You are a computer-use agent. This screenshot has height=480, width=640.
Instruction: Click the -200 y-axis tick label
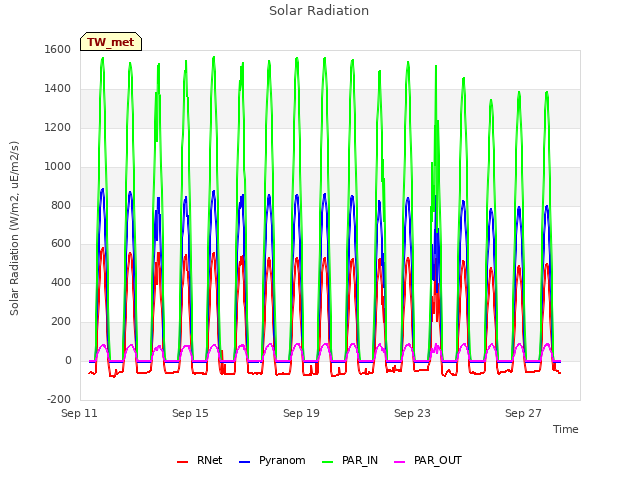click(x=59, y=399)
